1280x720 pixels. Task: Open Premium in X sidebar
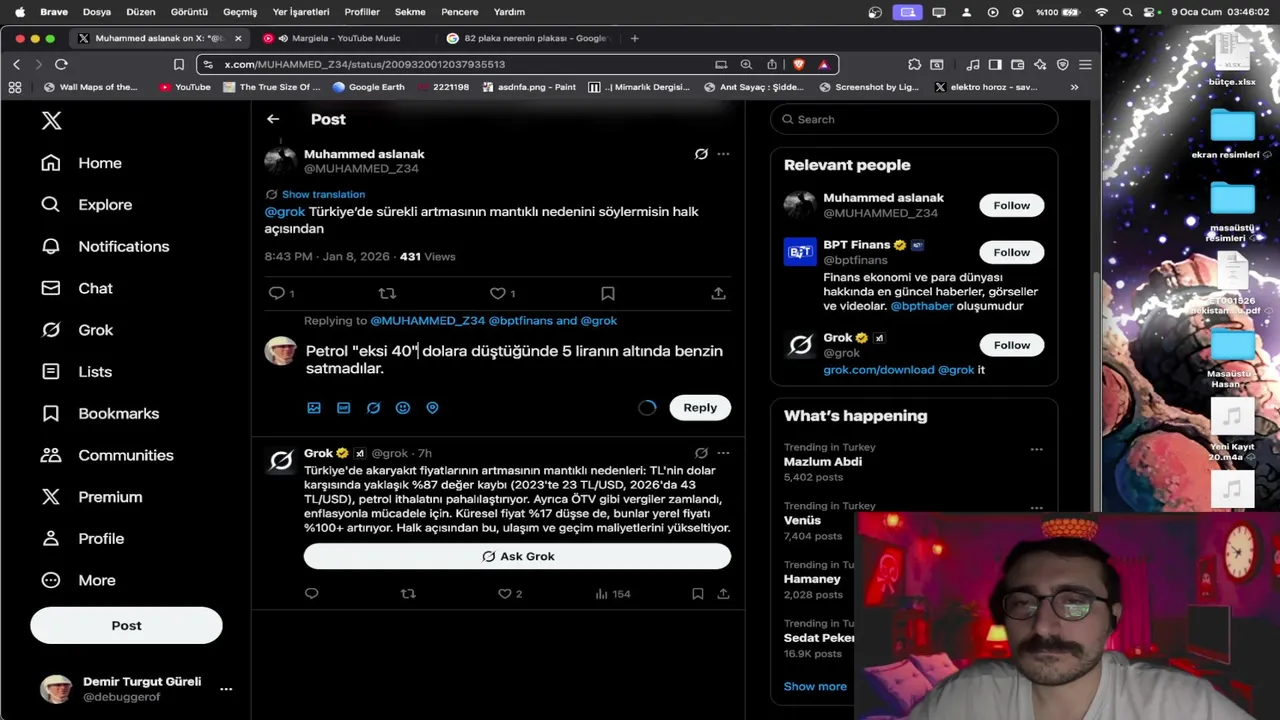[91, 497]
